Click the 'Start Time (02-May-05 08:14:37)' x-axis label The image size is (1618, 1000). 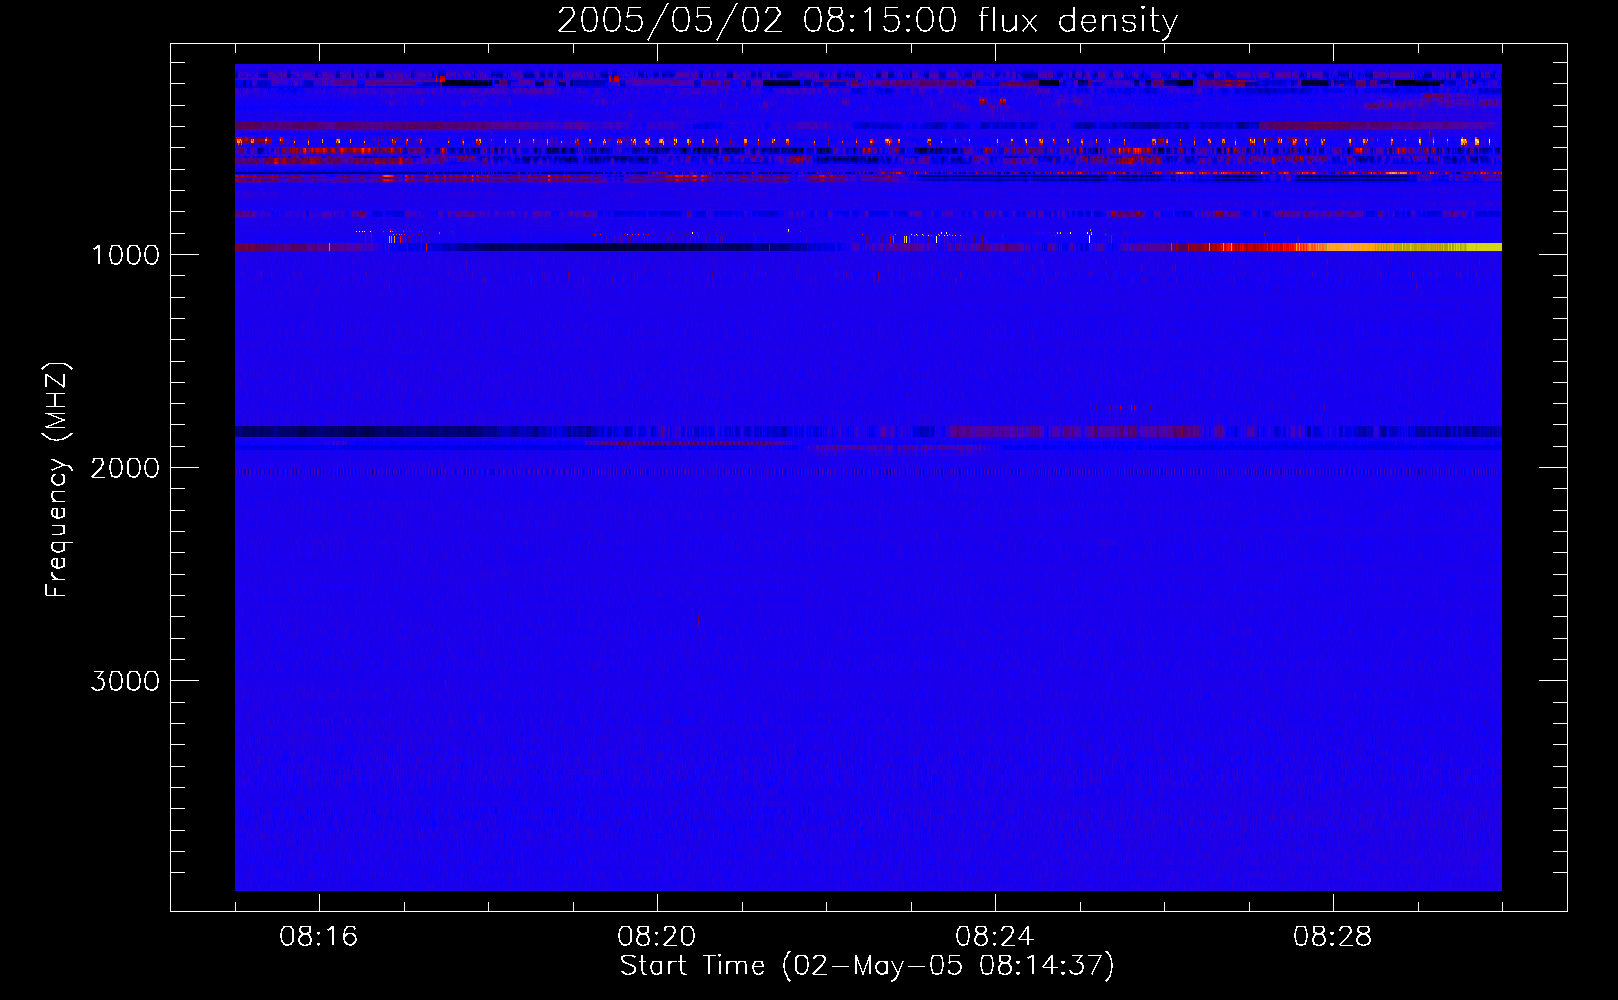pos(867,966)
